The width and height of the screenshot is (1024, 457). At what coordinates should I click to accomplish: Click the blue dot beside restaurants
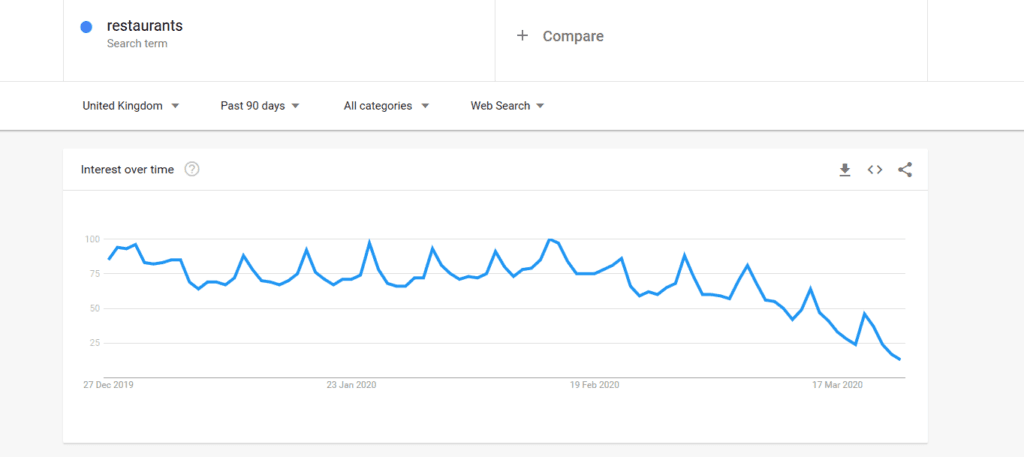pos(87,27)
